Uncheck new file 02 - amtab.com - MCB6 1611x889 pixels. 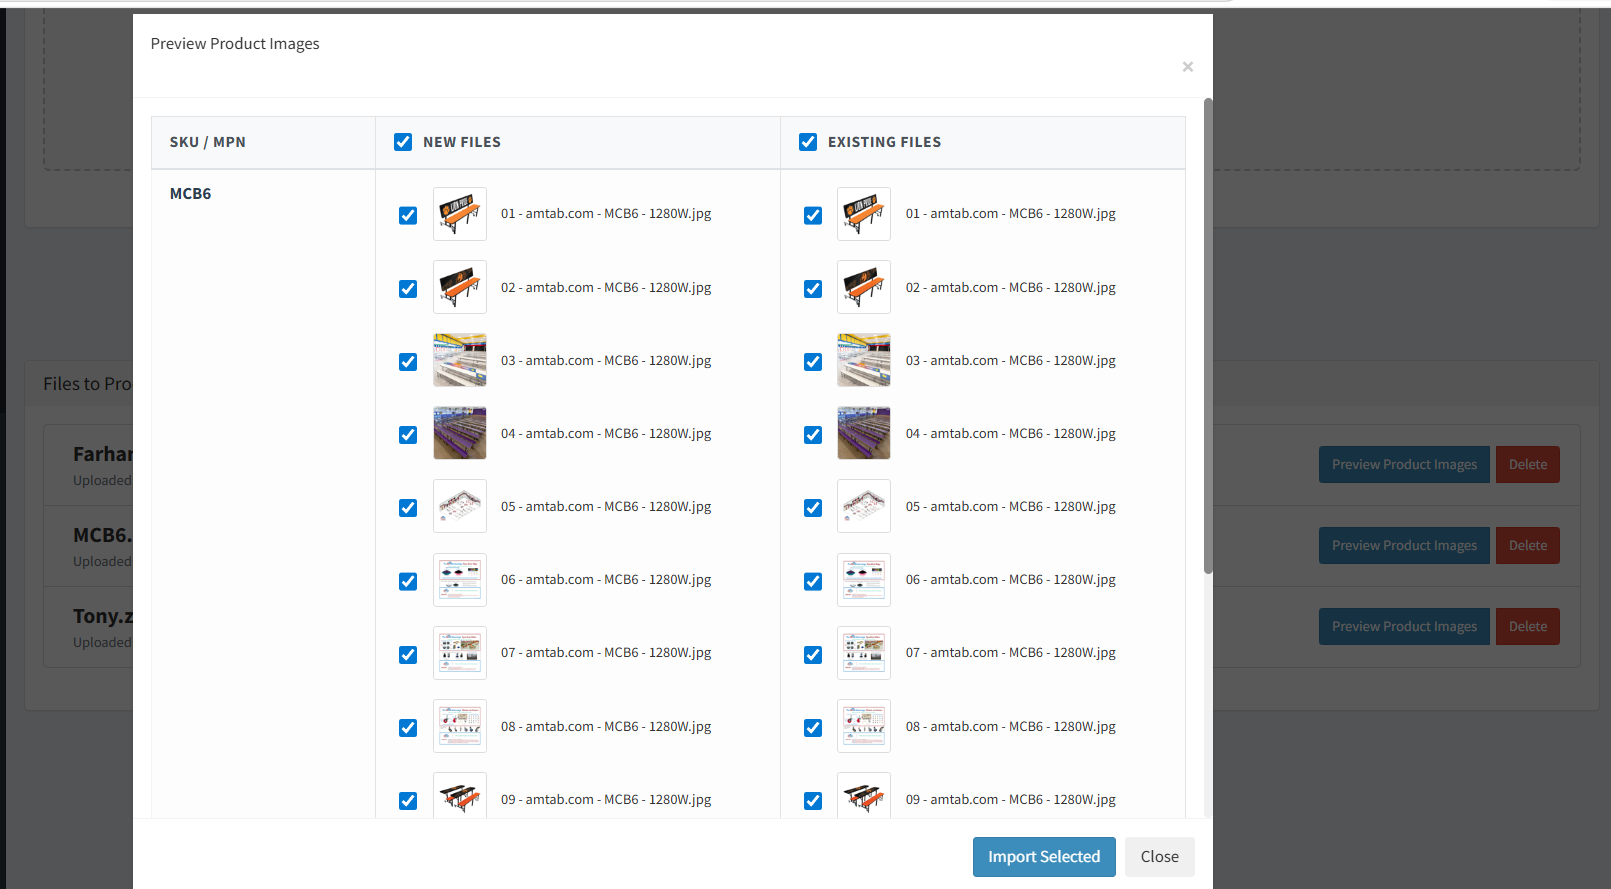pos(408,289)
